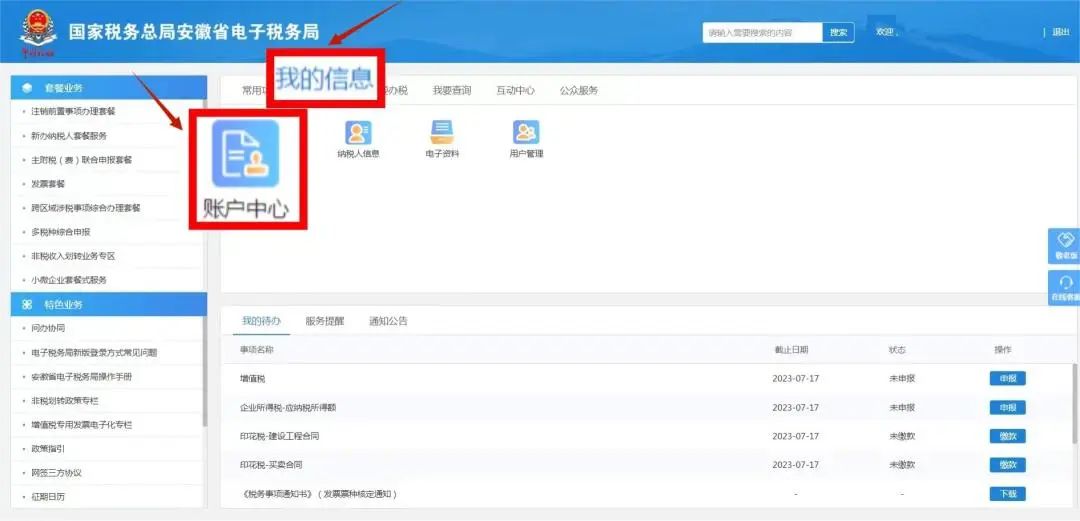Click the 操作 column header
Viewport: 1080px width, 521px height.
pyautogui.click(x=1003, y=350)
